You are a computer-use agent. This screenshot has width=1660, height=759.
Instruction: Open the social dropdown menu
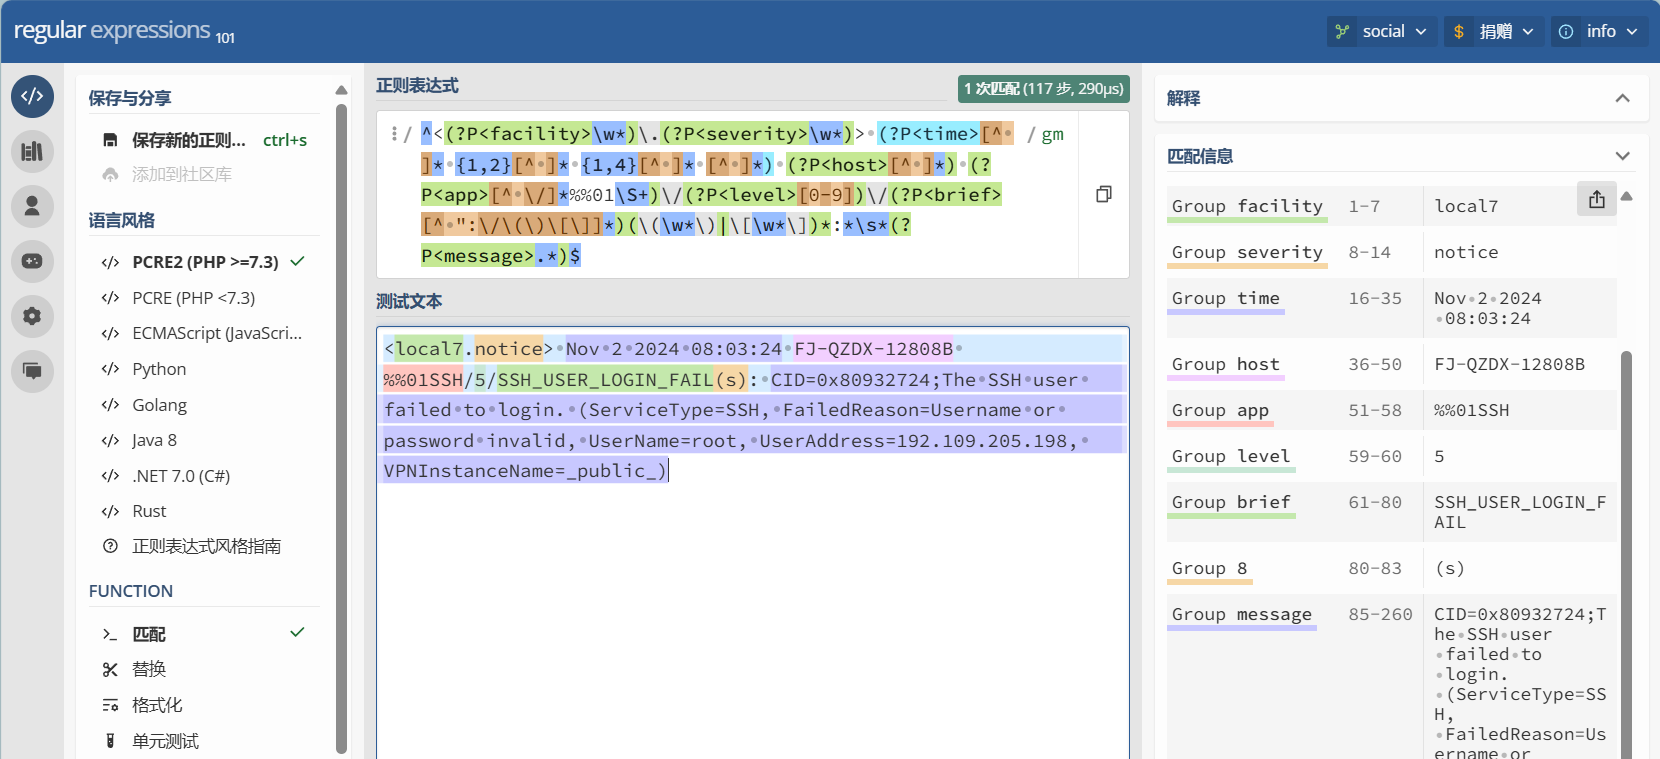click(1382, 32)
